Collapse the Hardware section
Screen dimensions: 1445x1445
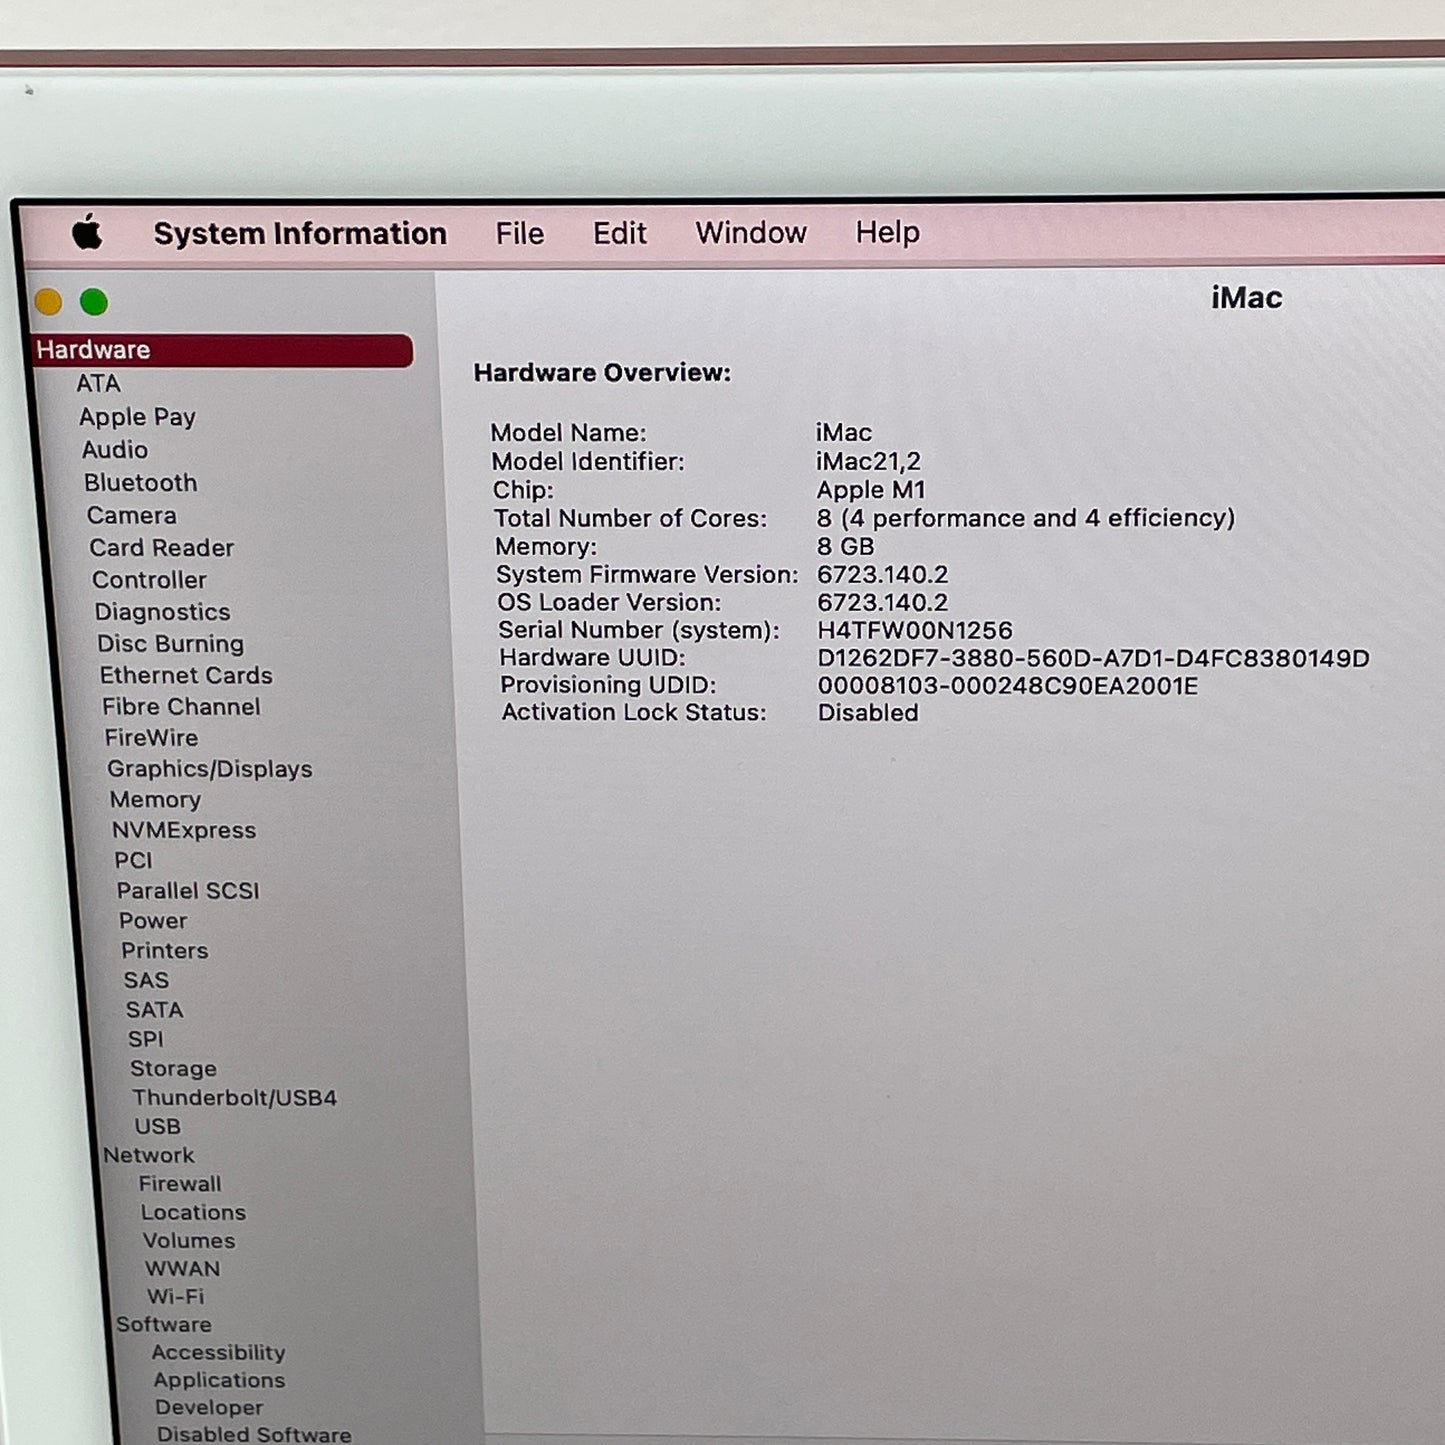93,349
